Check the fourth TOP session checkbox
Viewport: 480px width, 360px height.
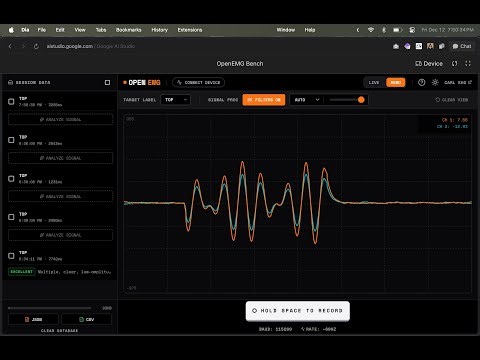tap(11, 217)
